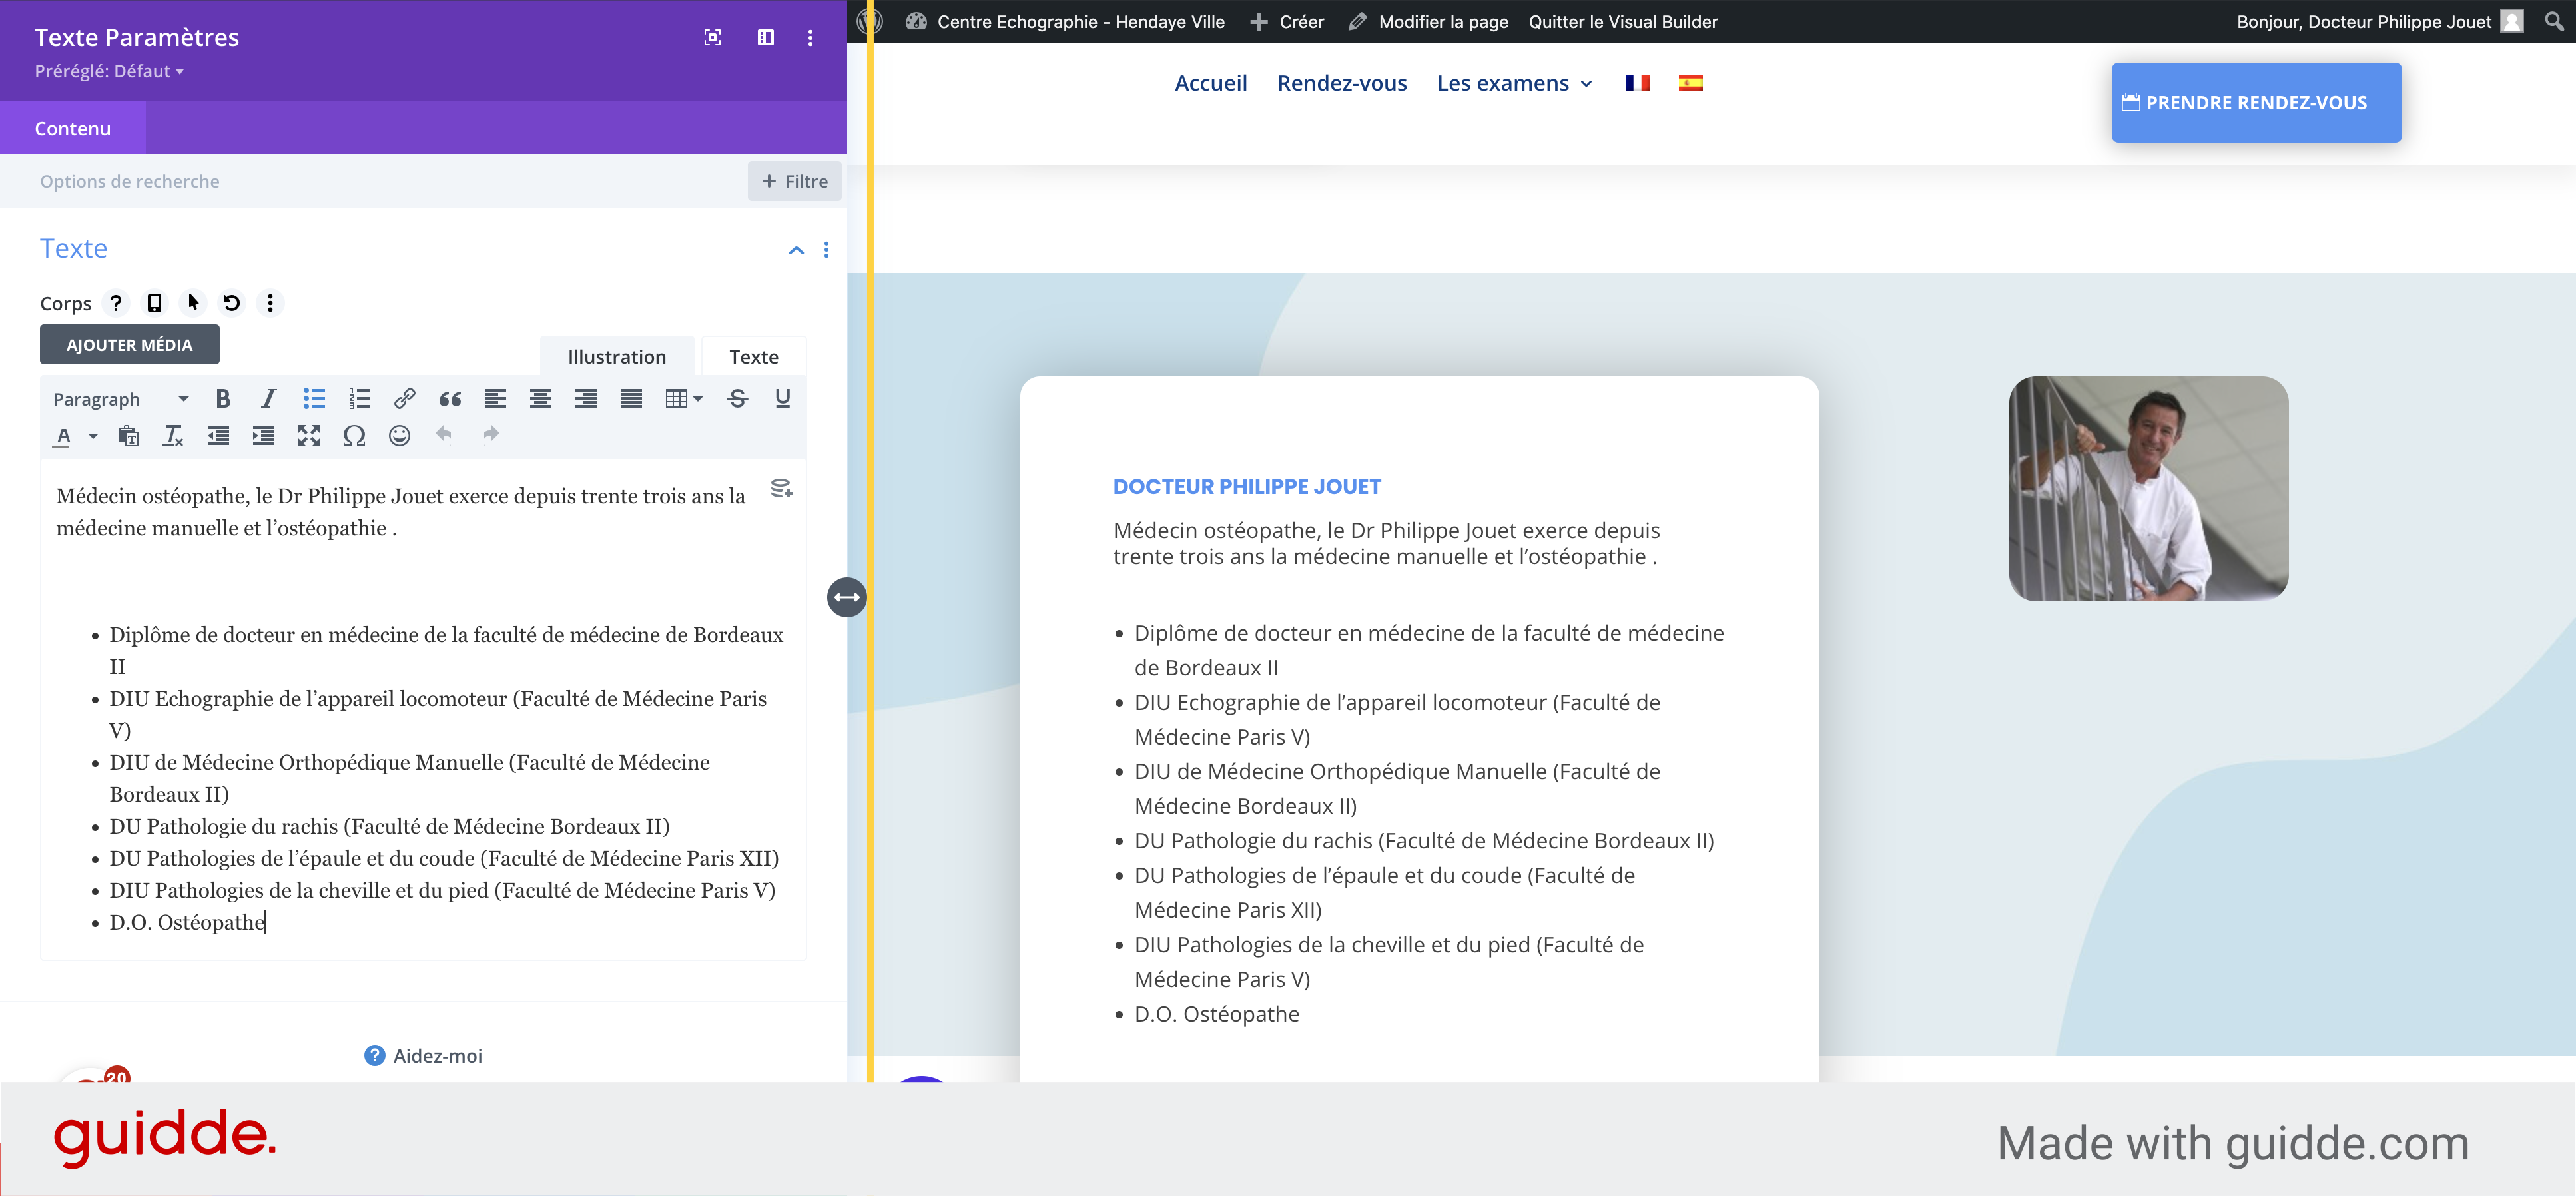Switch language with the French flag
Viewport: 2576px width, 1196px height.
1637,83
